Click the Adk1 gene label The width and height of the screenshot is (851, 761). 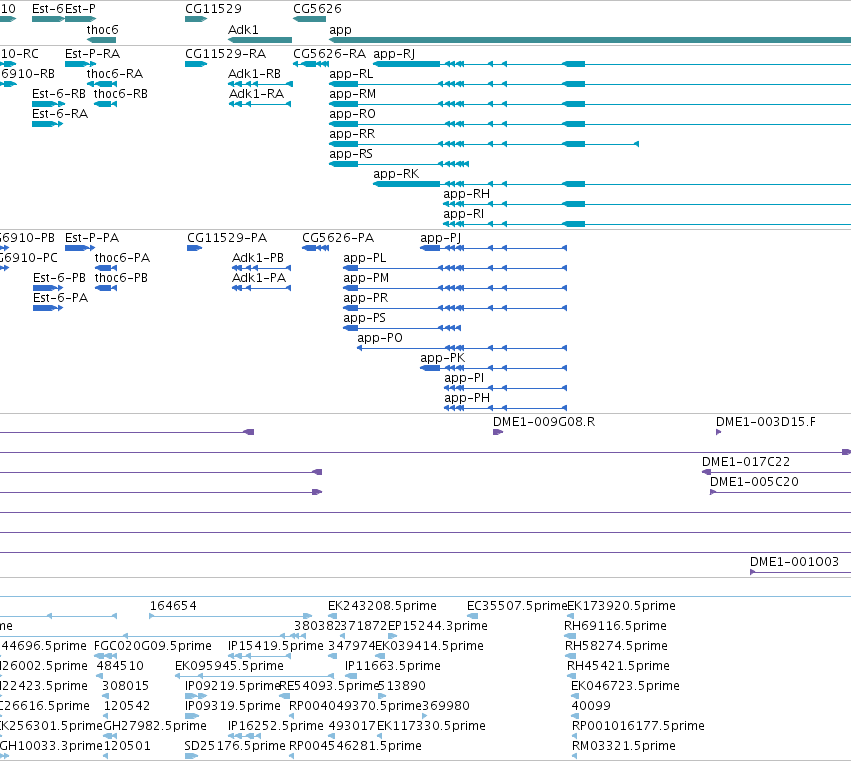coord(243,29)
